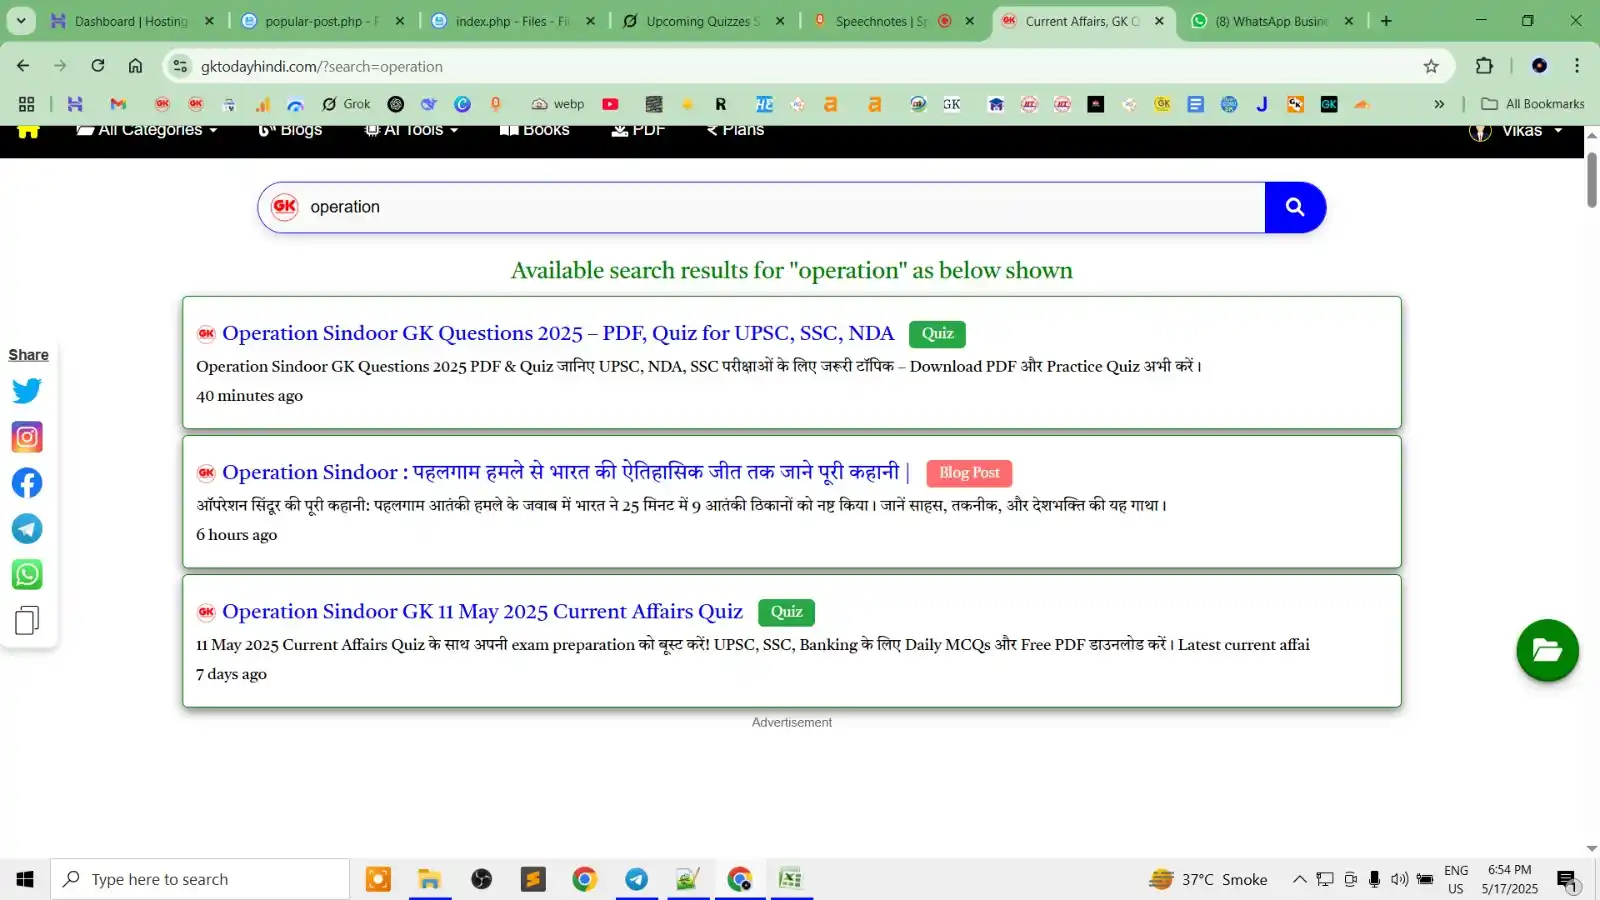Switch to Dashboard Hosting tab

[x=133, y=21]
